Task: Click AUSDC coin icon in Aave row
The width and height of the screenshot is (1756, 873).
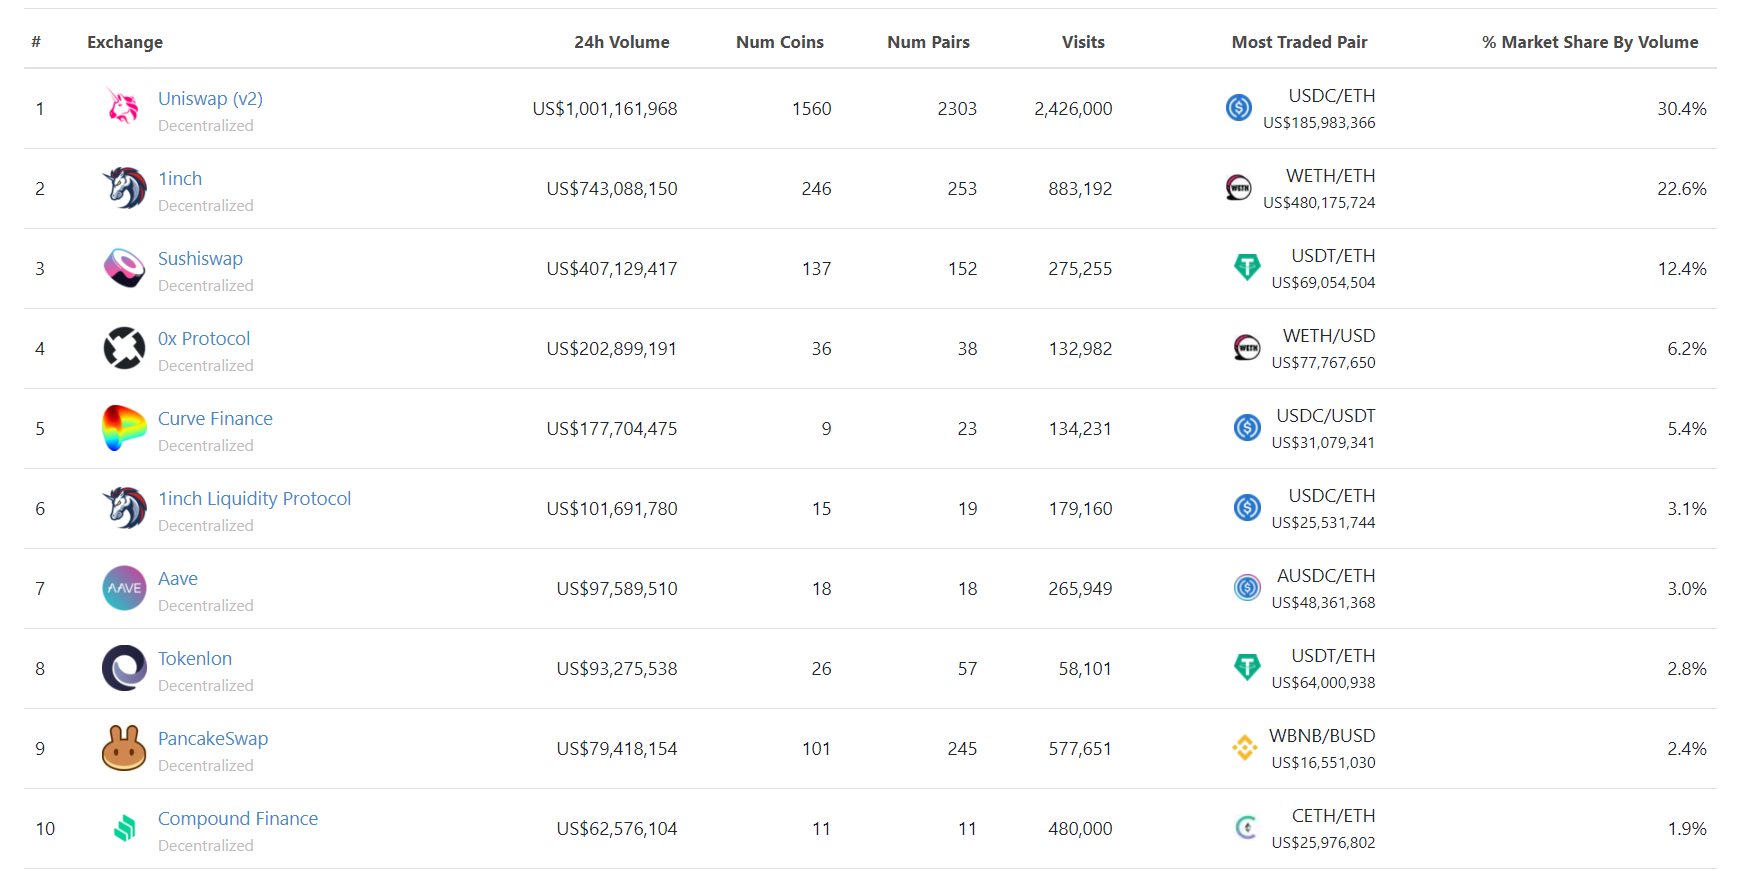Action: 1247,587
